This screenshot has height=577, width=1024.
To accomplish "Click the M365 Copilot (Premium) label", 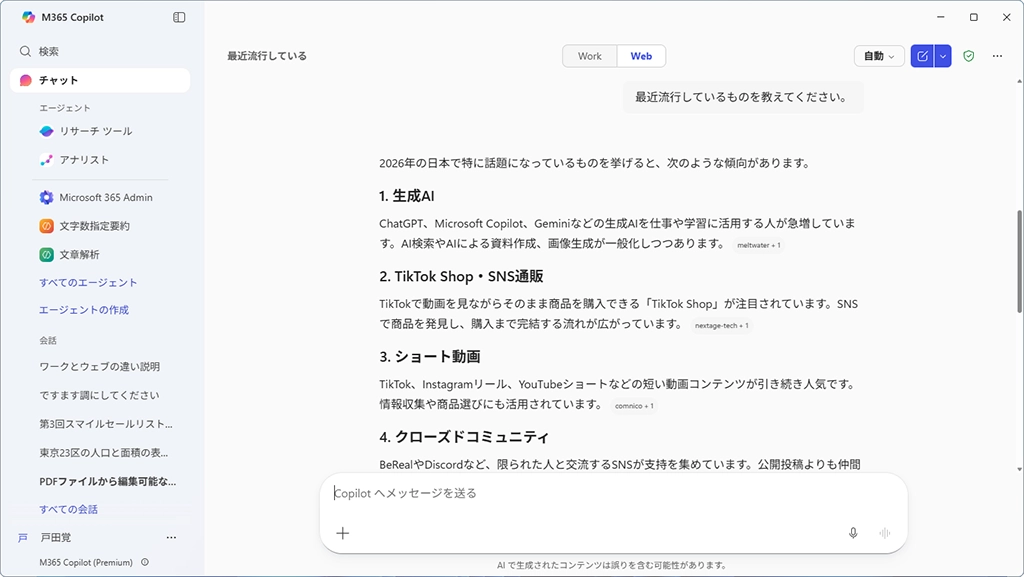I will pyautogui.click(x=86, y=562).
